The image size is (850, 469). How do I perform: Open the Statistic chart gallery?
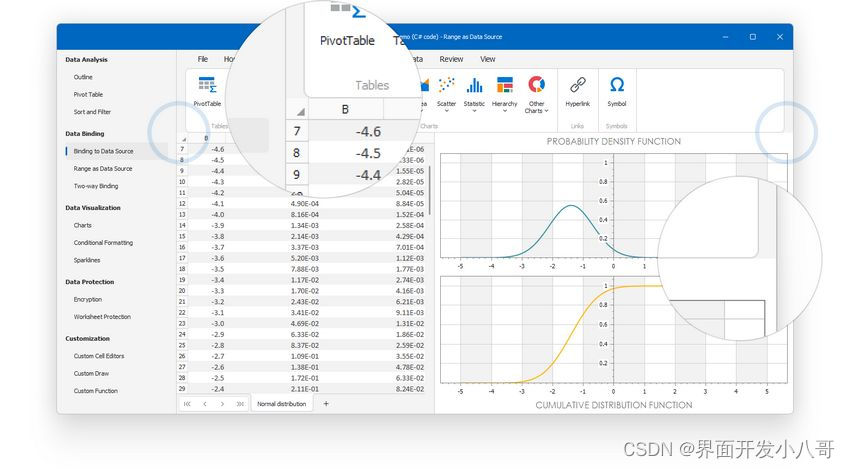pyautogui.click(x=474, y=94)
